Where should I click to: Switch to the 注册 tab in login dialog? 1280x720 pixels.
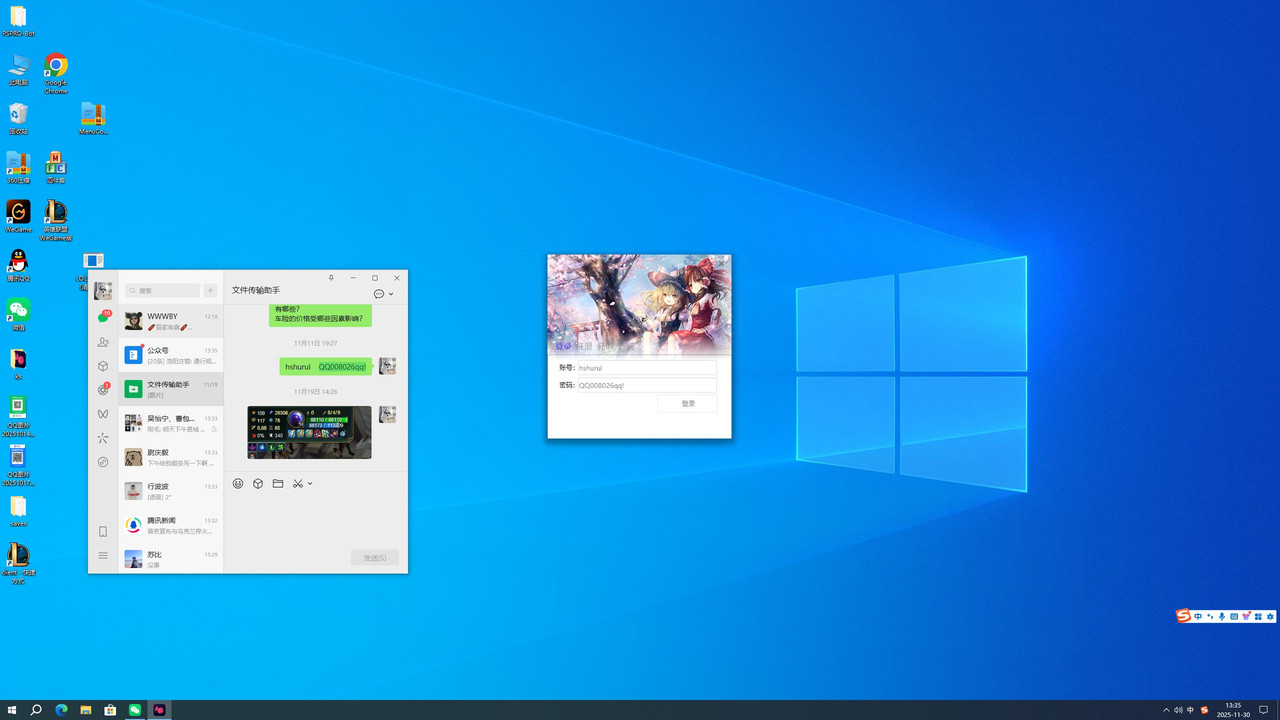584,346
